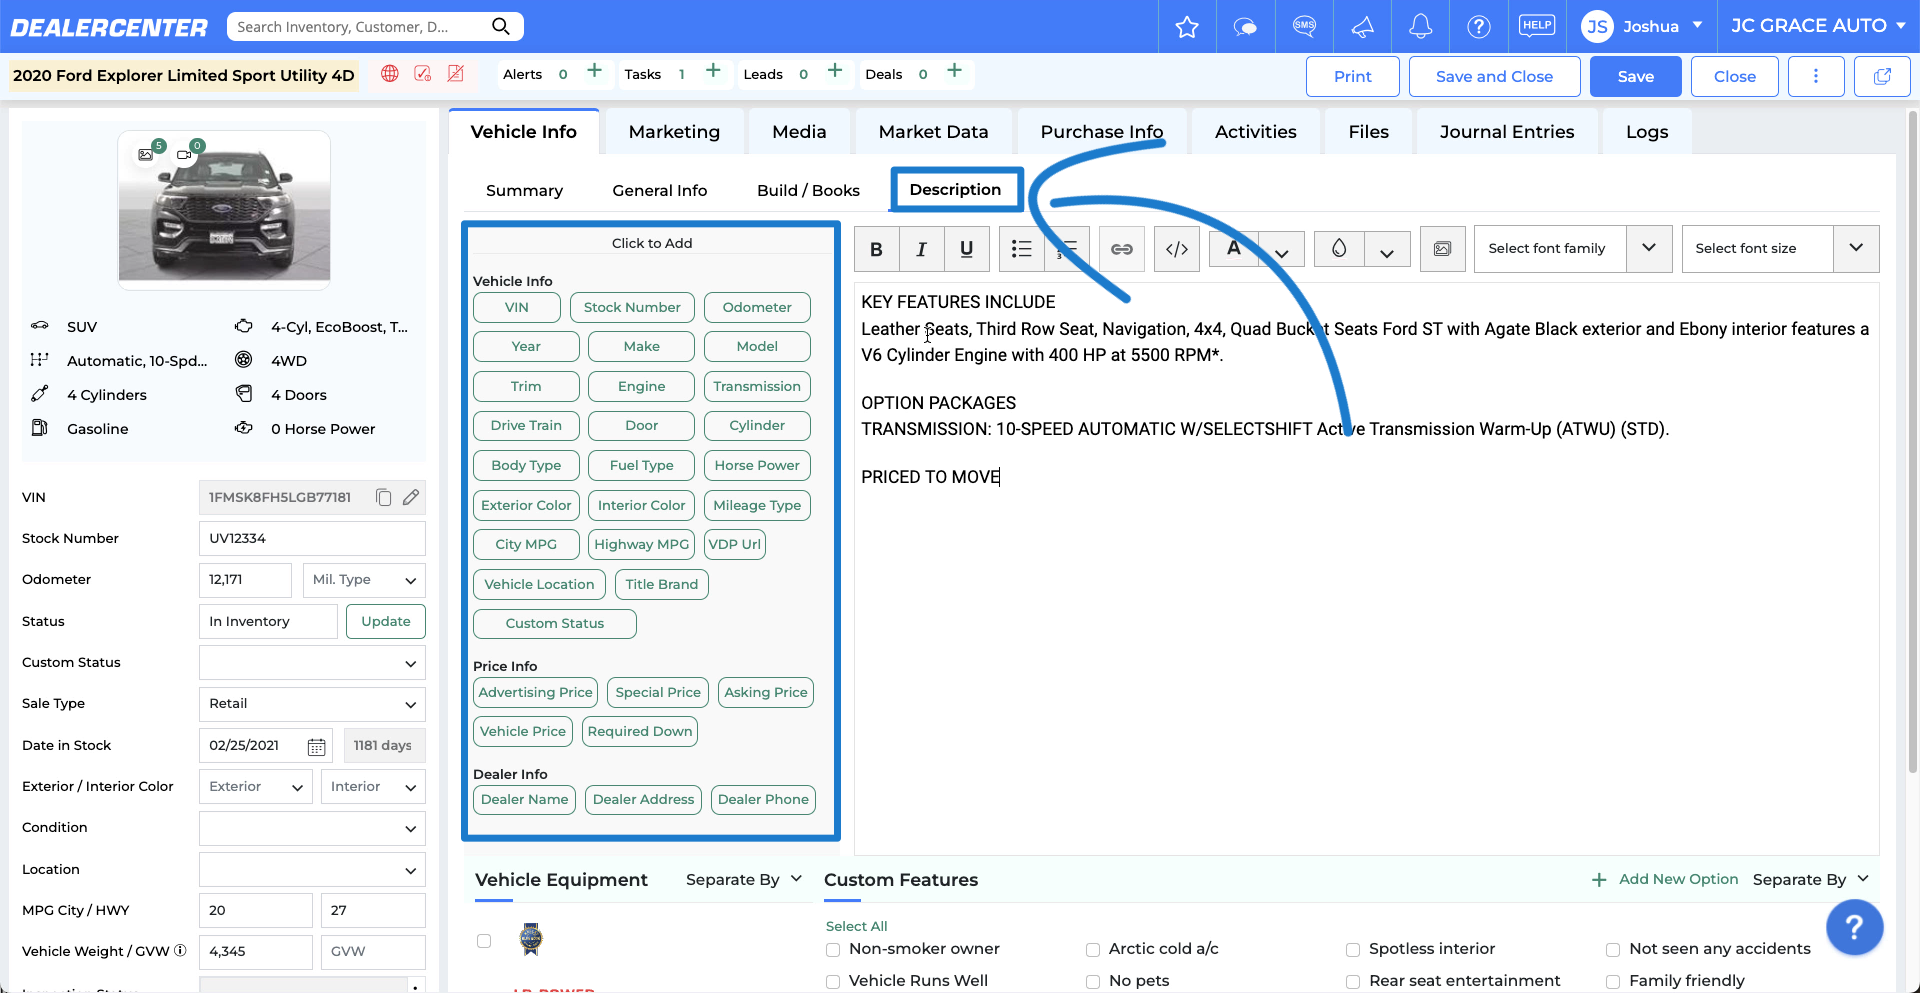
Task: Open the more options three-dot menu
Action: pyautogui.click(x=1816, y=76)
